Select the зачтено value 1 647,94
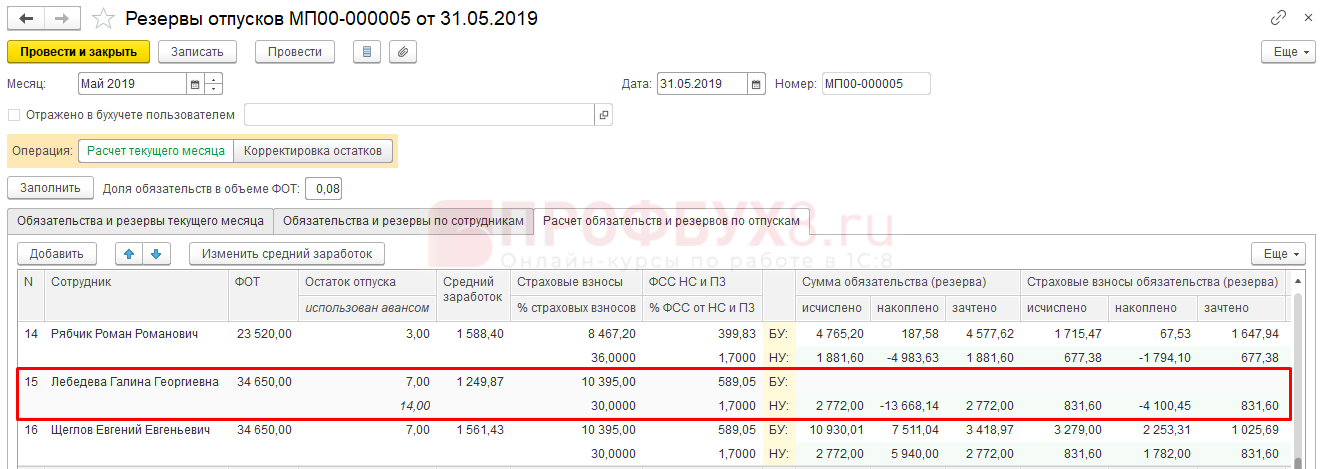 tap(1254, 334)
